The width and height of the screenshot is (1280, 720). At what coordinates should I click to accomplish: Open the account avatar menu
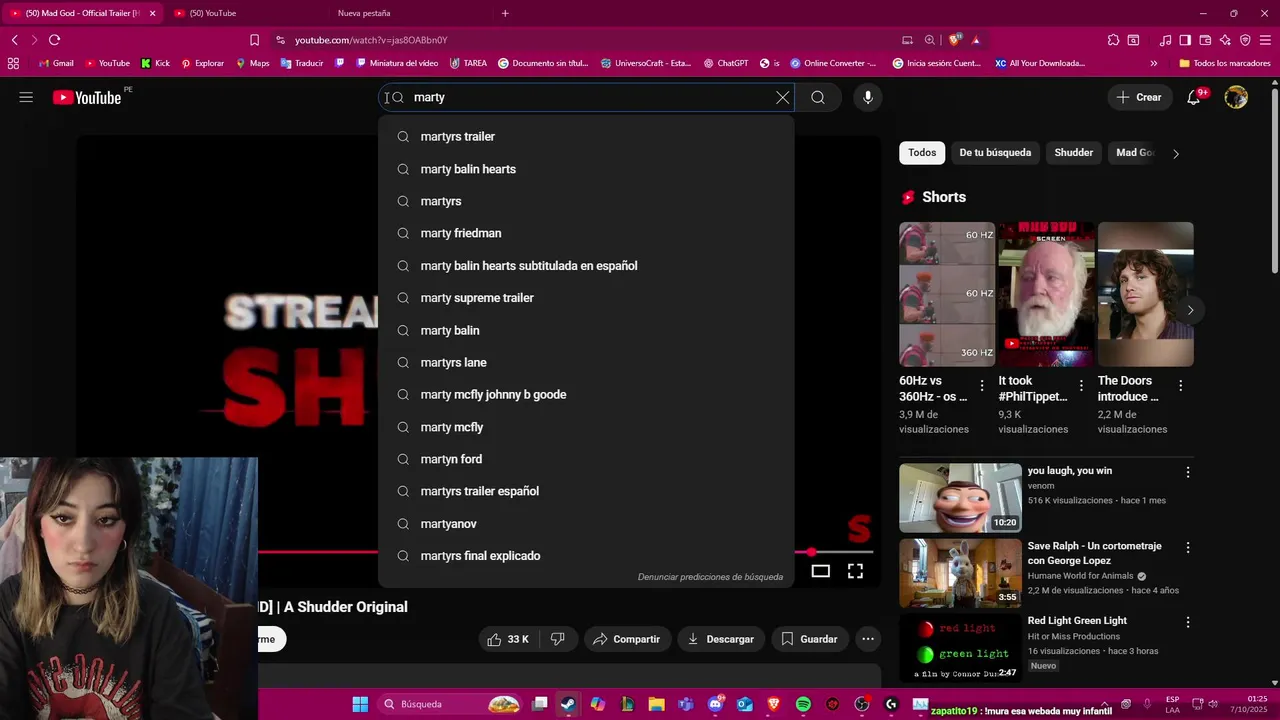click(x=1236, y=97)
